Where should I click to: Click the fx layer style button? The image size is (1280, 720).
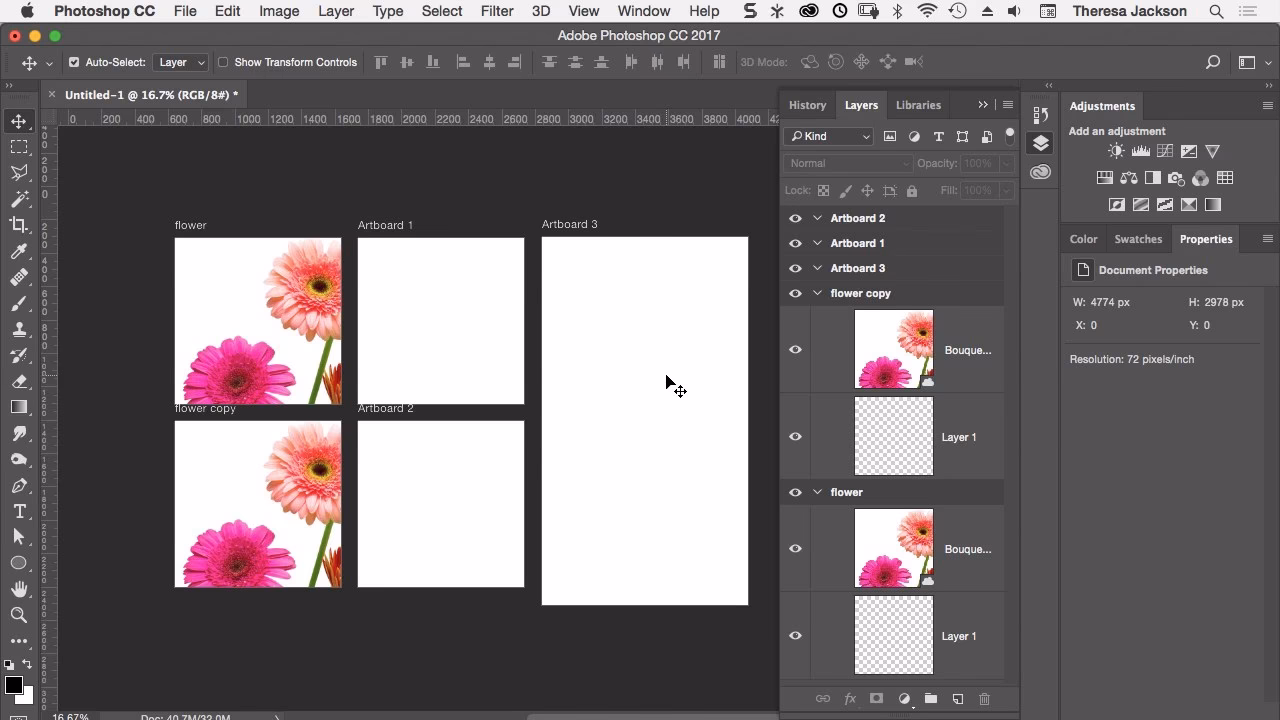[850, 698]
